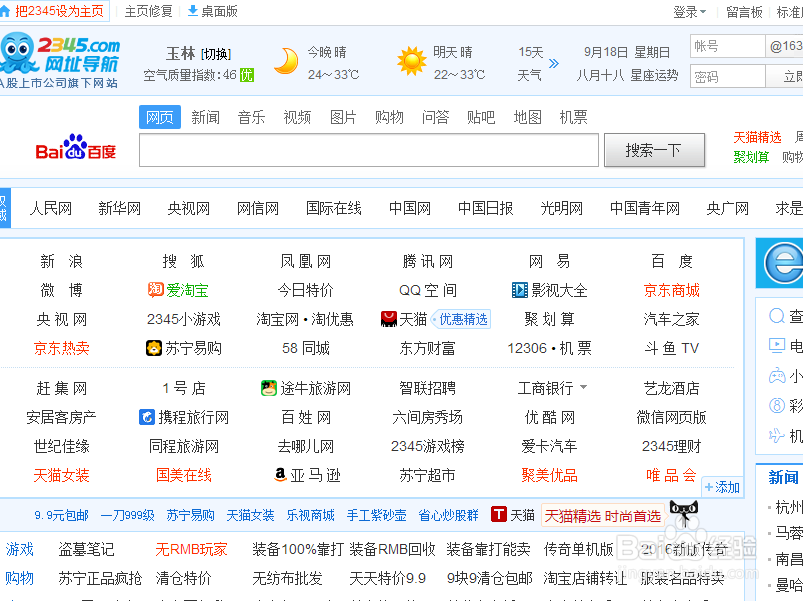Open the 聚划算 green link beside search
Viewport: 803px width, 601px height.
pos(751,157)
